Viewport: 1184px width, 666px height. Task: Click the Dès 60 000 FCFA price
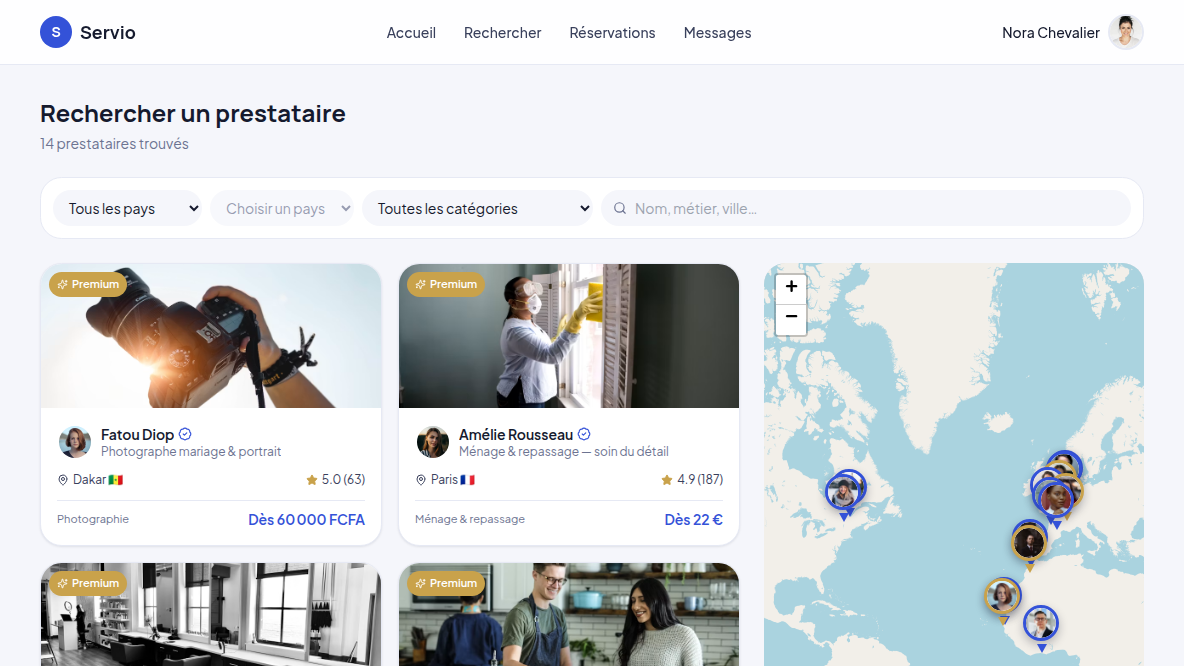pos(307,520)
